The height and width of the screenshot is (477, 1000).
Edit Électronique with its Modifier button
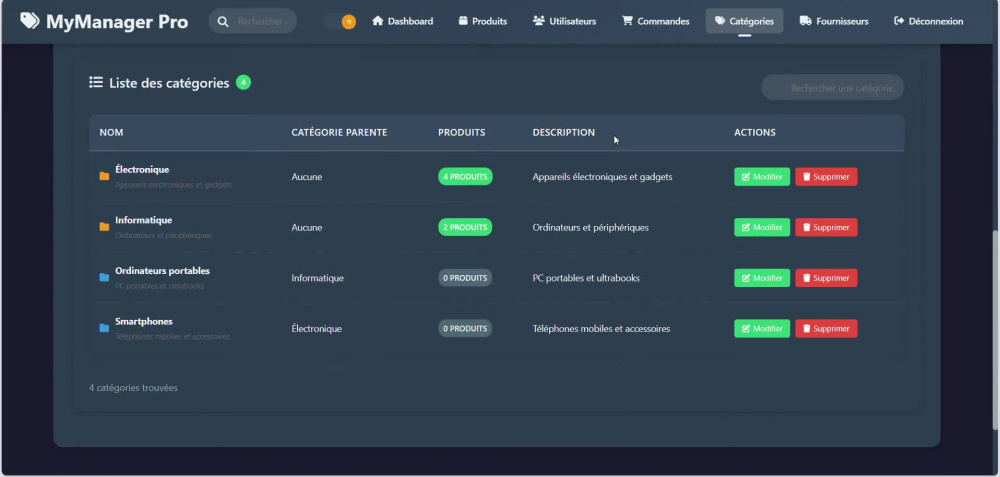[762, 177]
